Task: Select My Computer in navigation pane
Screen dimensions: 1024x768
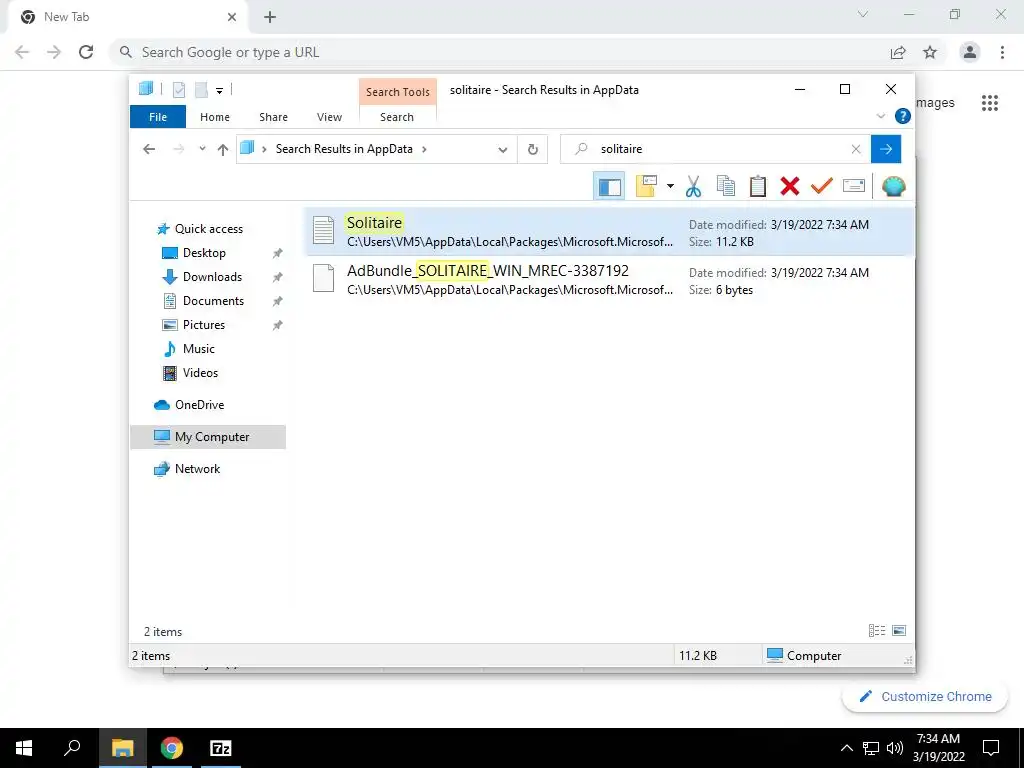Action: click(x=208, y=437)
